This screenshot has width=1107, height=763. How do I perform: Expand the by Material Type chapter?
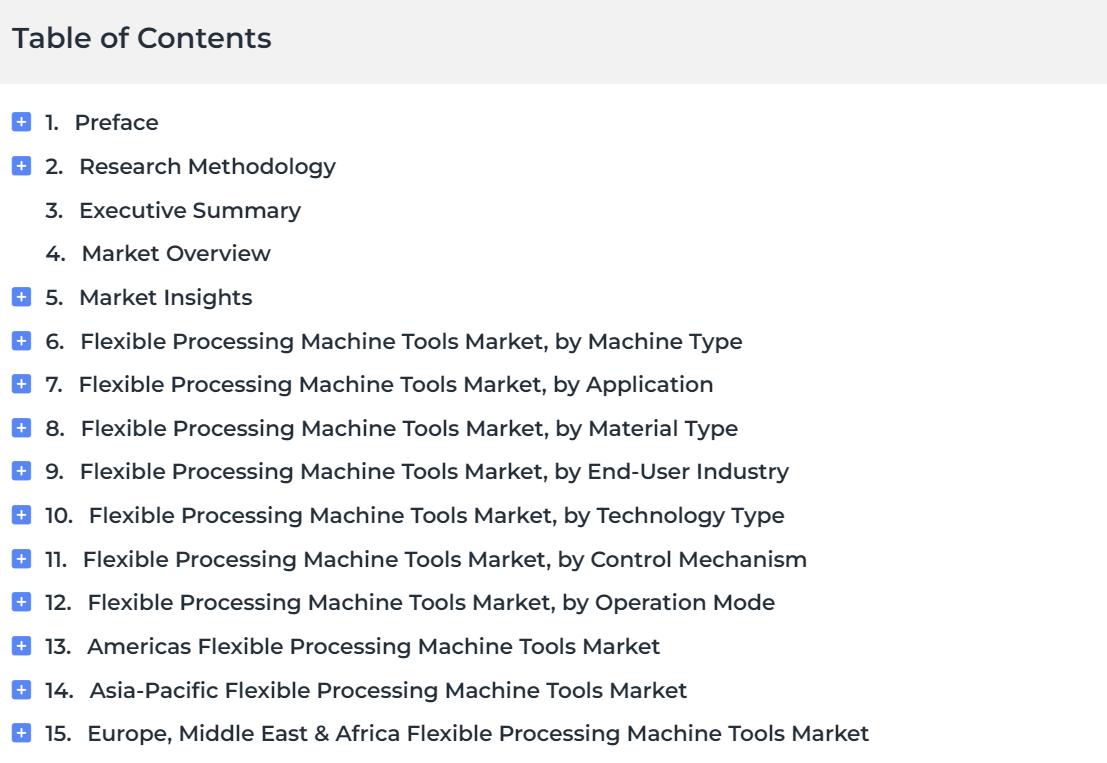pos(21,428)
